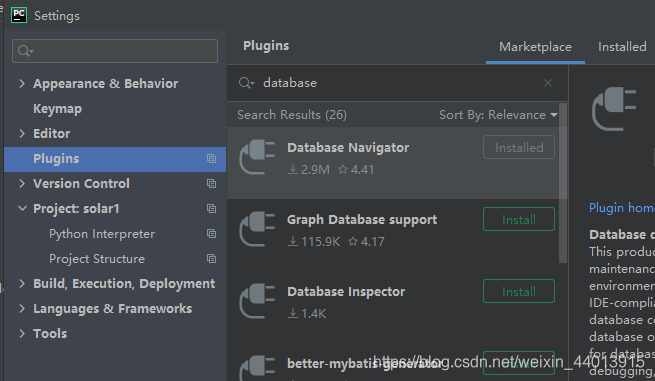This screenshot has width=655, height=381.
Task: Click the Database Inspector plugin icon
Action: pyautogui.click(x=257, y=300)
